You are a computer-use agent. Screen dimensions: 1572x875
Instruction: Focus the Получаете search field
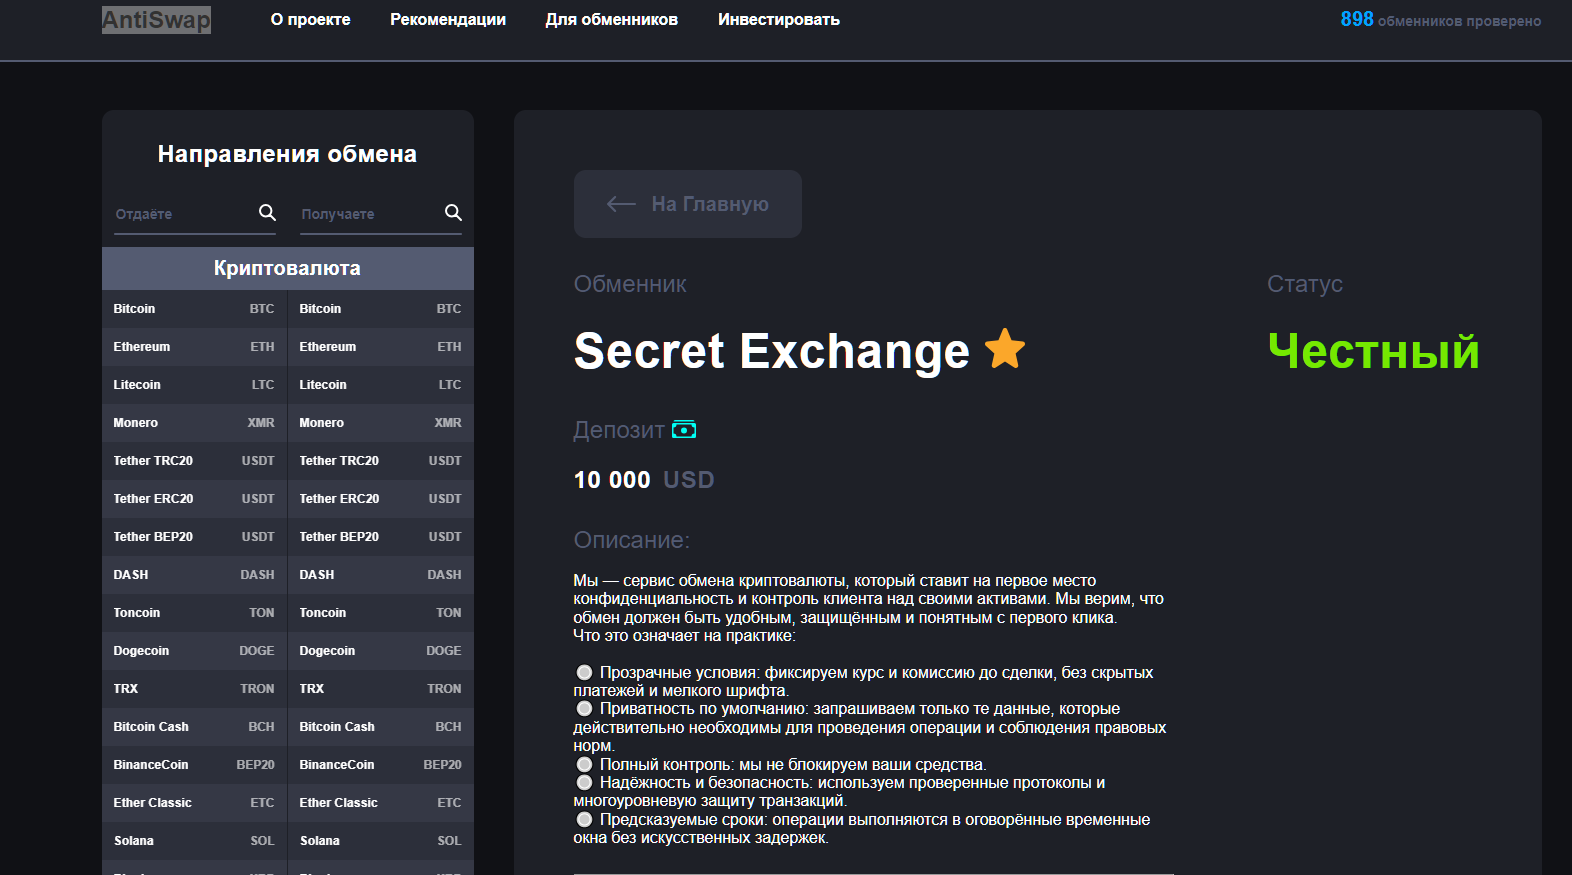(368, 214)
